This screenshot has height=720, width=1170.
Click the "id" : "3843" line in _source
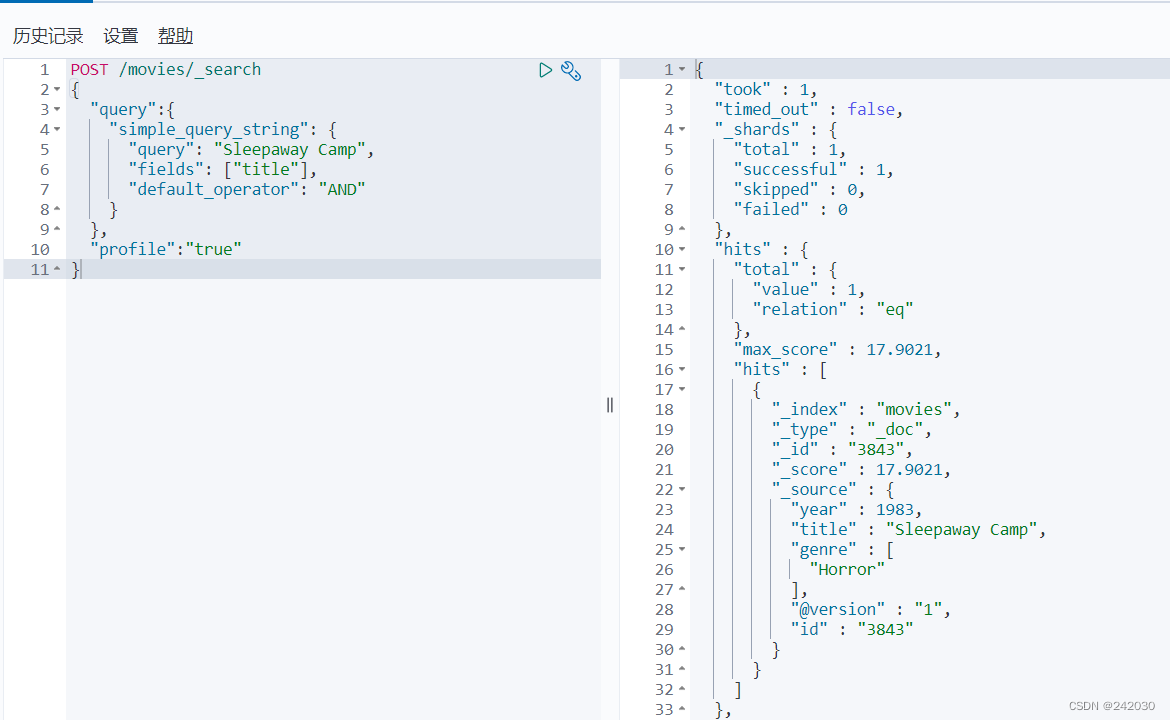coord(852,630)
